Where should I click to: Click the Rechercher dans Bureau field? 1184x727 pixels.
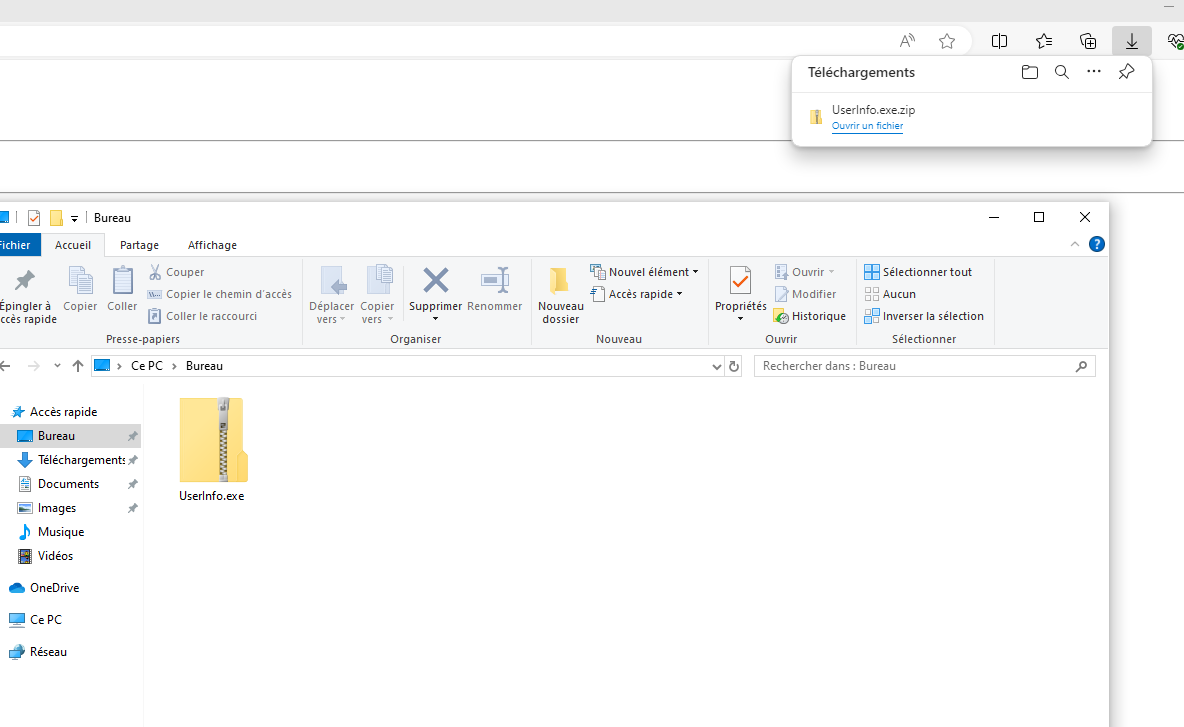tap(924, 366)
